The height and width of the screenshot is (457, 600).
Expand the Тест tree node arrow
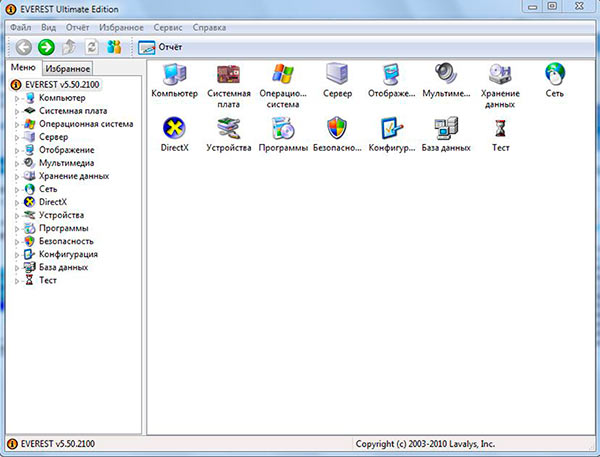click(x=17, y=281)
